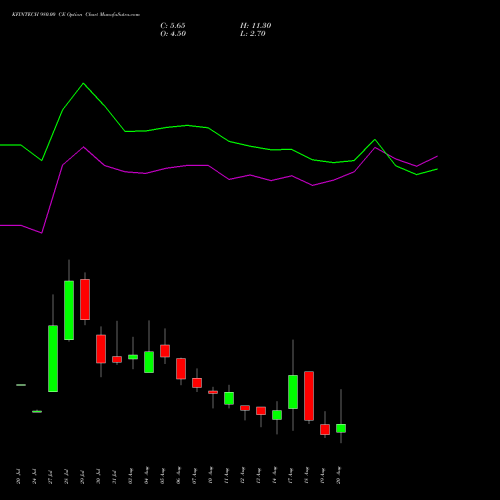Select the red candle for 19 Aug

click(x=325, y=429)
